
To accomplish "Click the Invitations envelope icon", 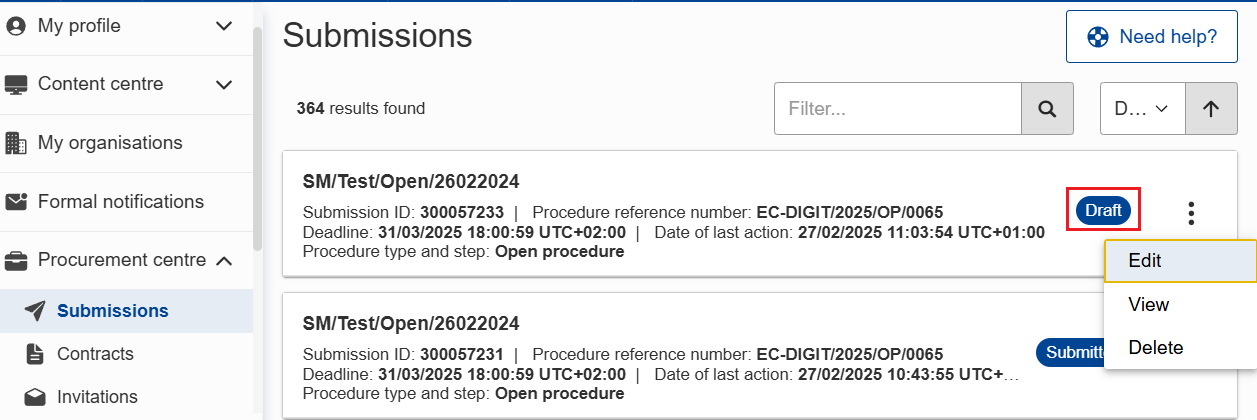I will [35, 397].
